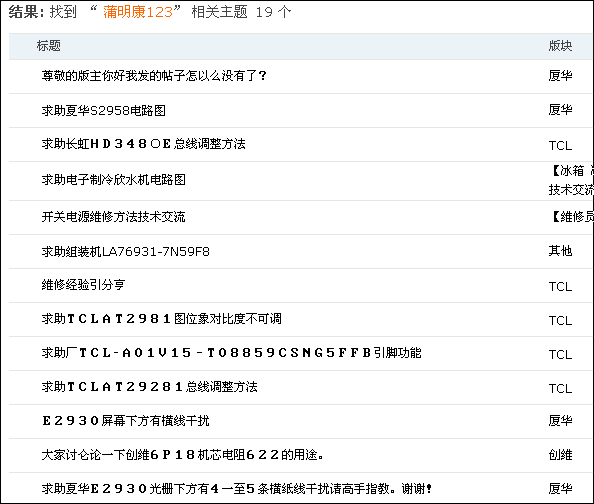Image resolution: width=594 pixels, height=504 pixels.
Task: Click the 版块 column header
Action: pyautogui.click(x=560, y=46)
